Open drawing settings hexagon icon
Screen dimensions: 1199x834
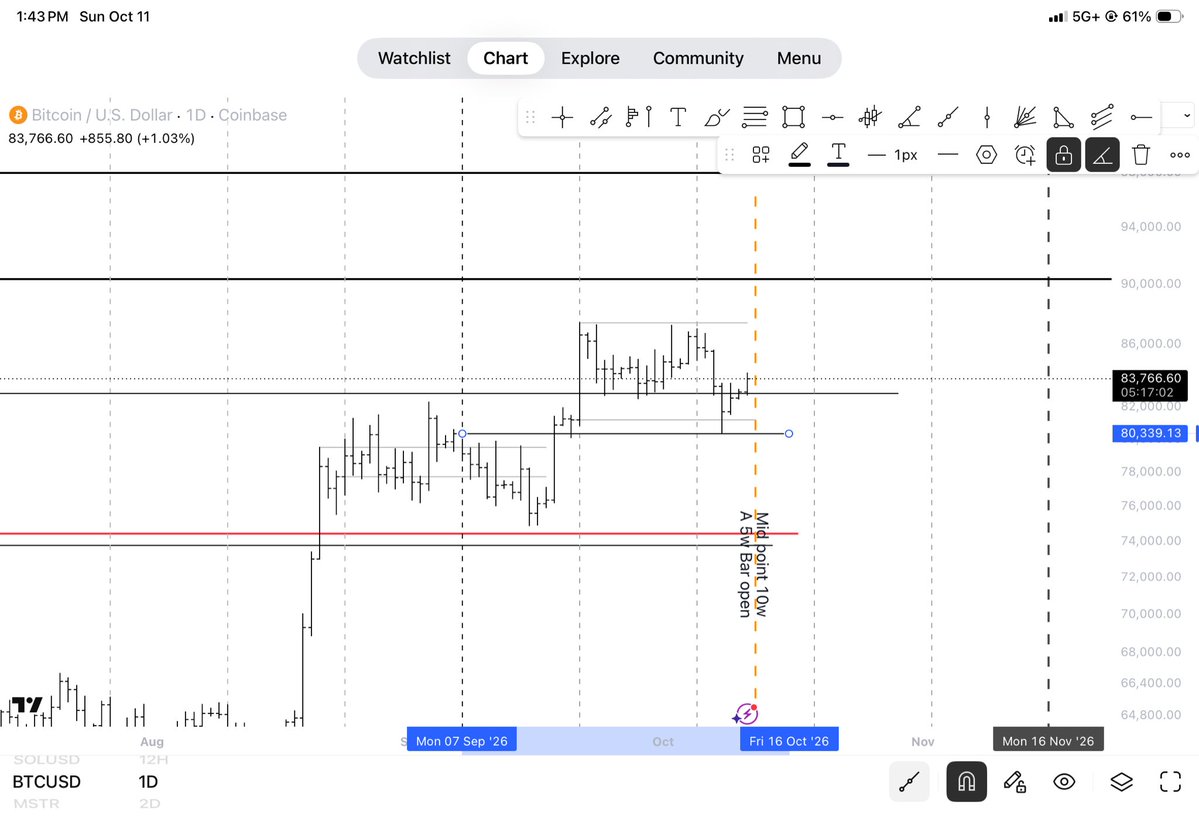(986, 155)
